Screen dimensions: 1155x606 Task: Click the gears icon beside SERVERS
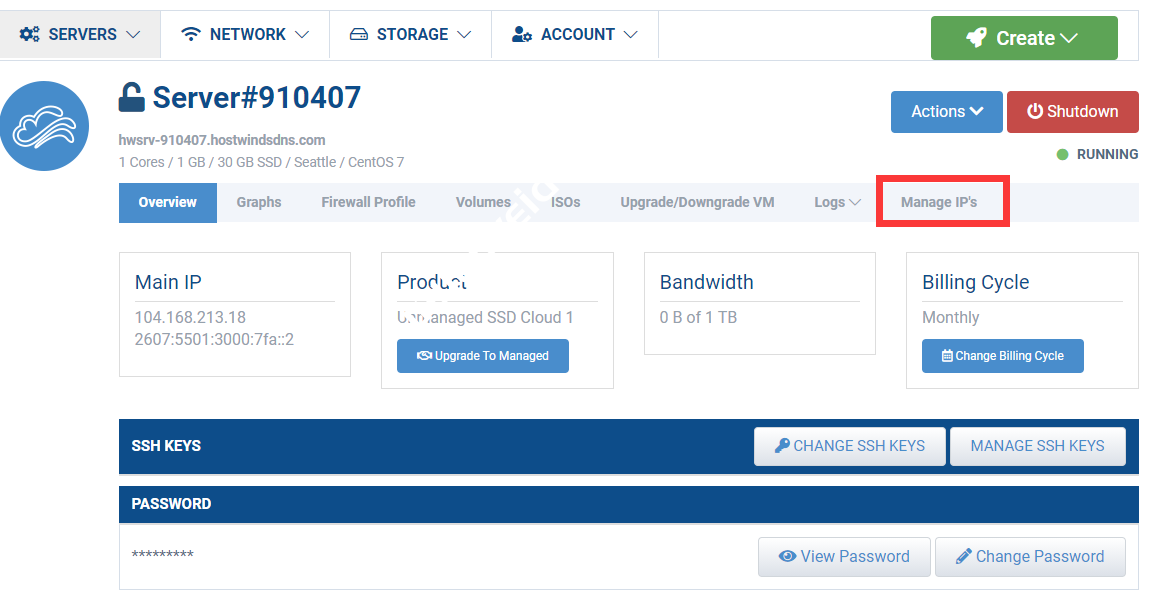point(29,35)
